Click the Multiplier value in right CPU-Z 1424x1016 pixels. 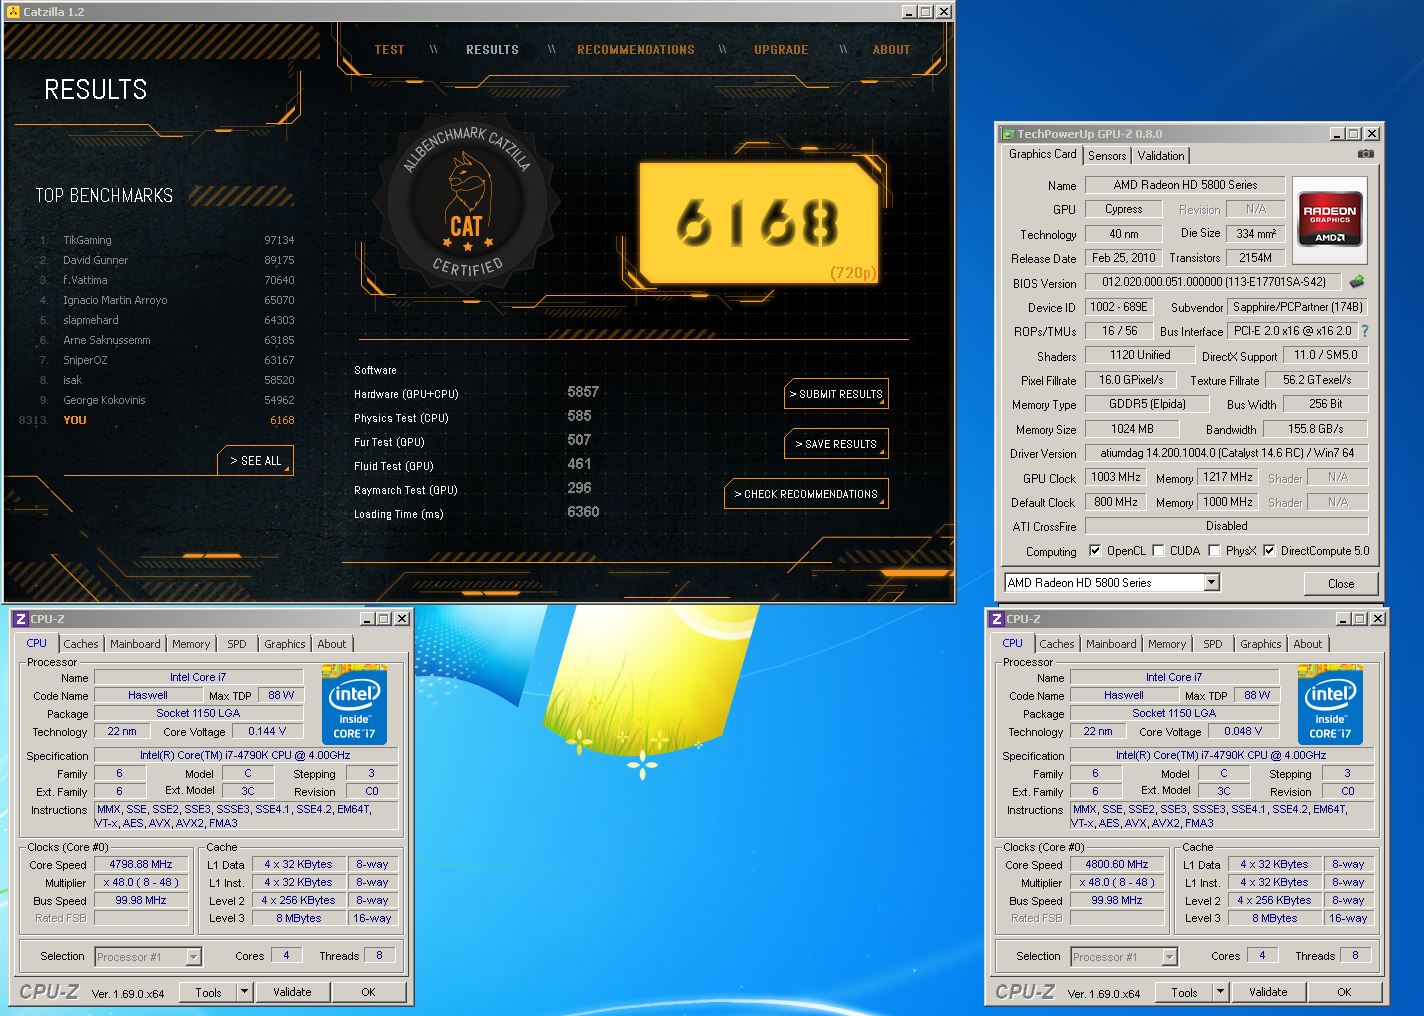[x=1117, y=882]
